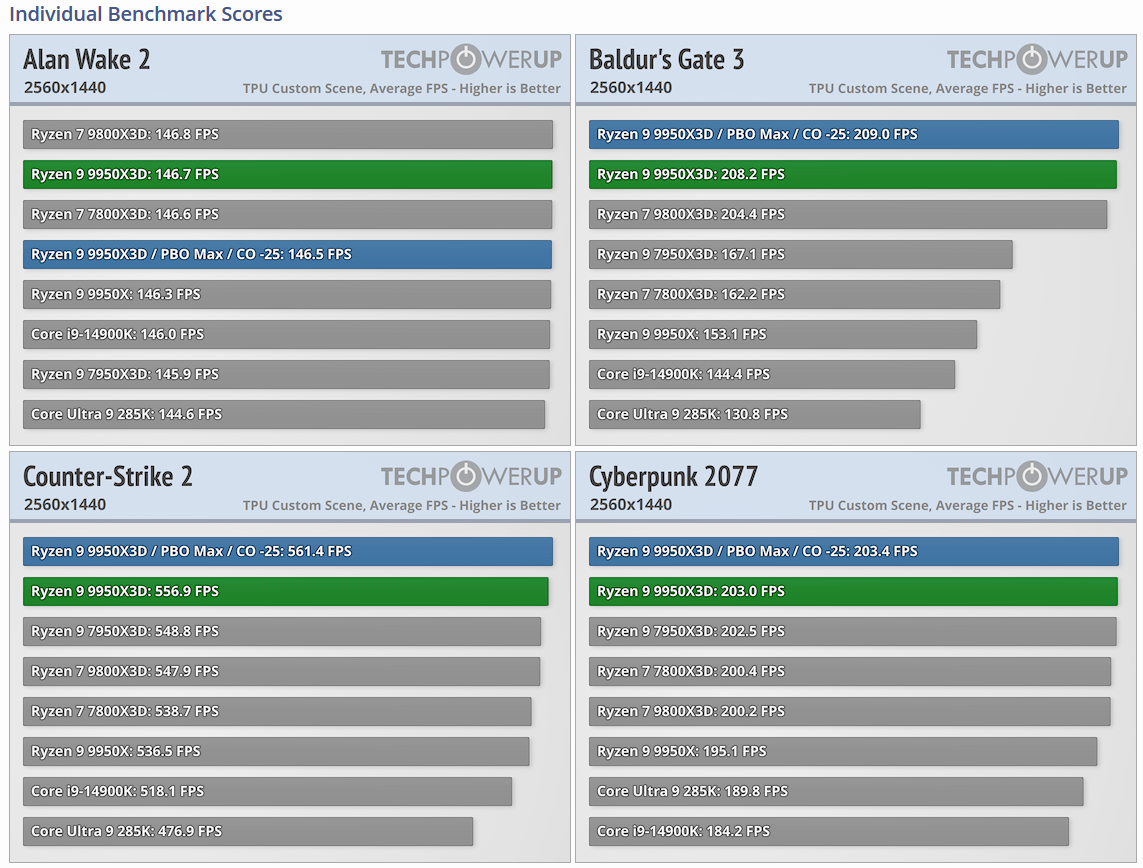Click Cyberpunk 2077 bar "Ryzen 9 9950X: 195.1 FPS"
This screenshot has width=1143, height=868.
point(843,751)
